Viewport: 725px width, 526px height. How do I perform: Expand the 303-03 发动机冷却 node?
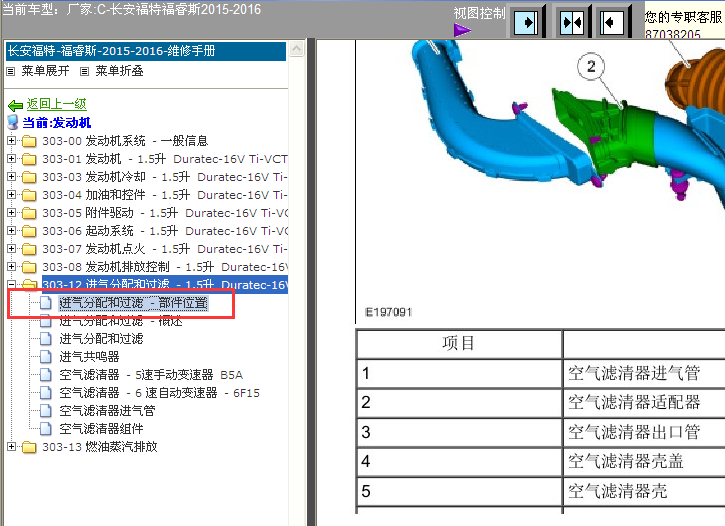(12, 176)
